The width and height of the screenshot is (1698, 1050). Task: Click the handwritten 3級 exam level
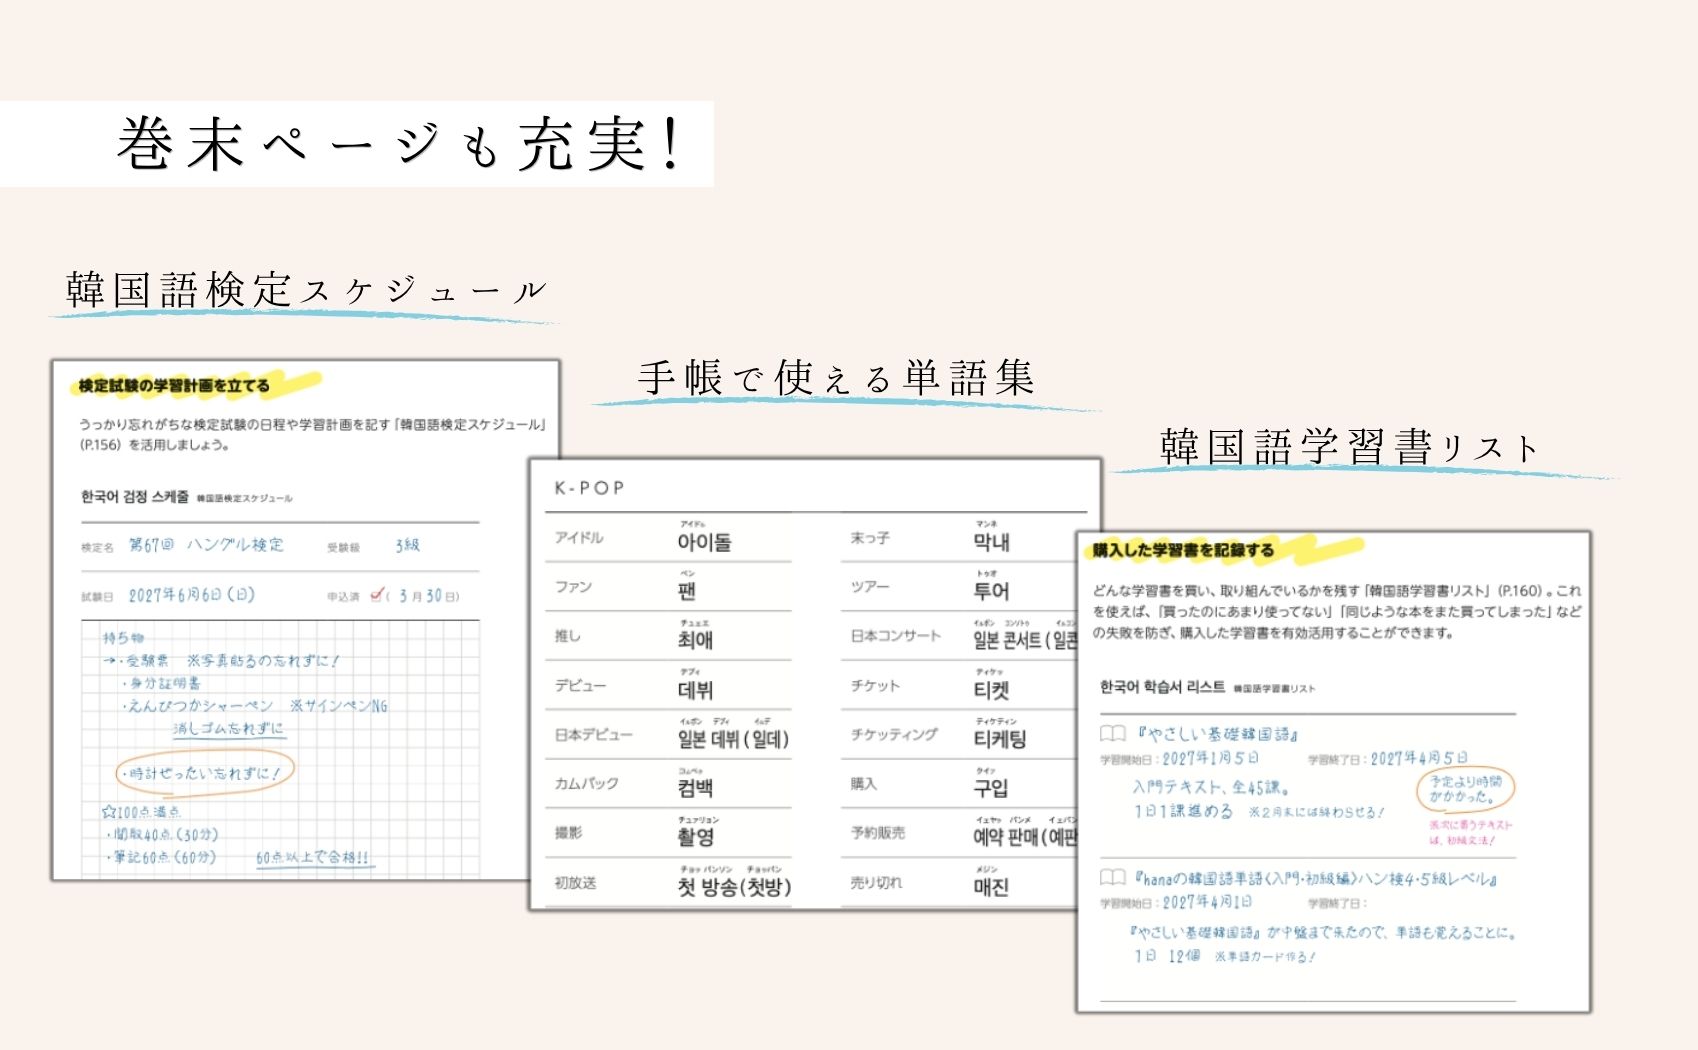pos(407,545)
